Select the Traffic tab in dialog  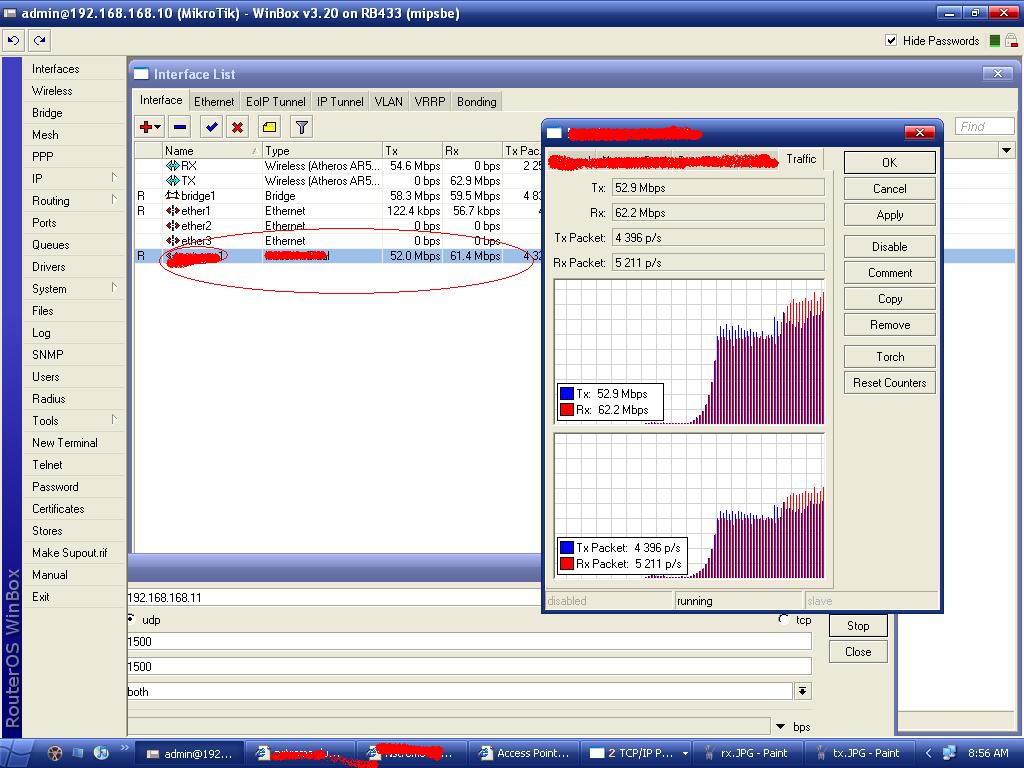[x=801, y=159]
